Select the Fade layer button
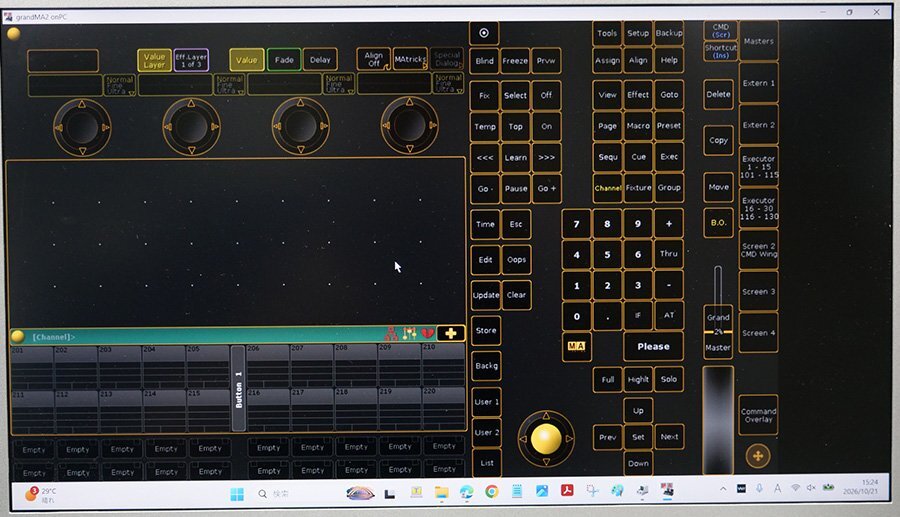This screenshot has width=900, height=517. pos(284,60)
